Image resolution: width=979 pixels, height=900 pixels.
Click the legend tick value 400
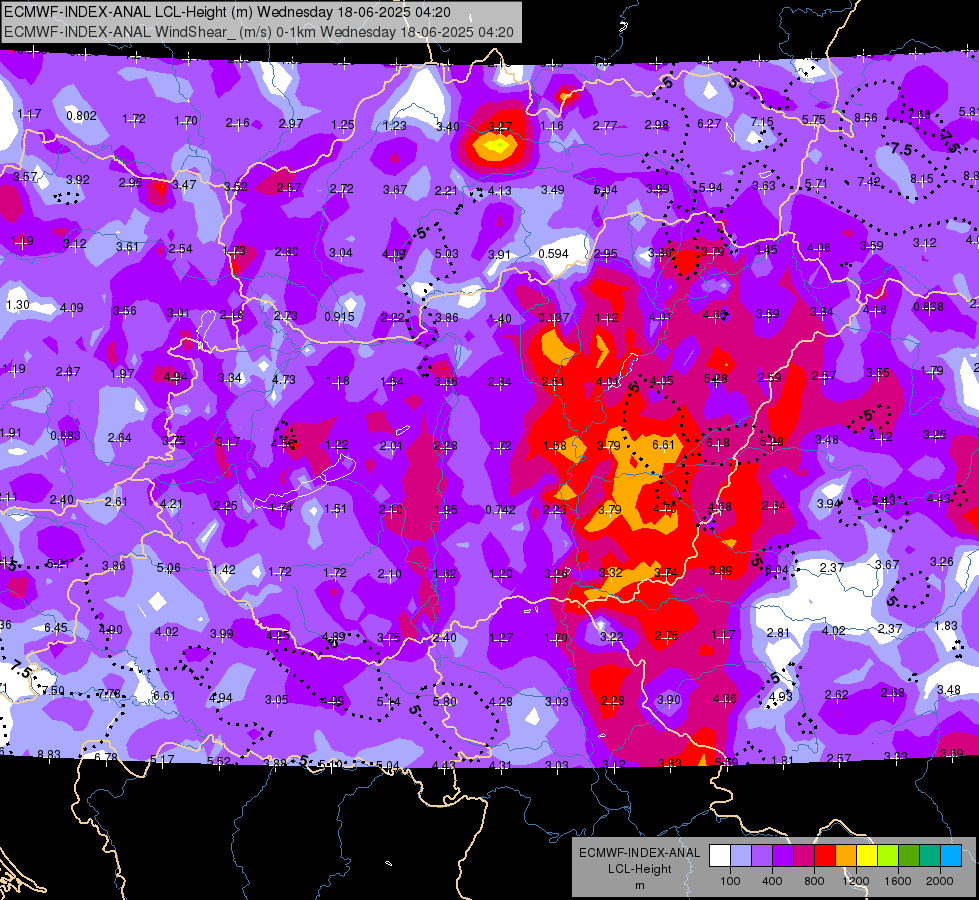(772, 881)
